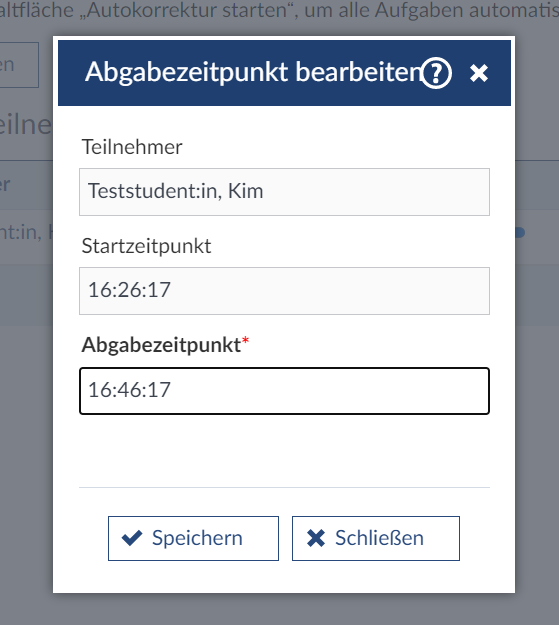Close dialog with header X icon

pos(478,73)
